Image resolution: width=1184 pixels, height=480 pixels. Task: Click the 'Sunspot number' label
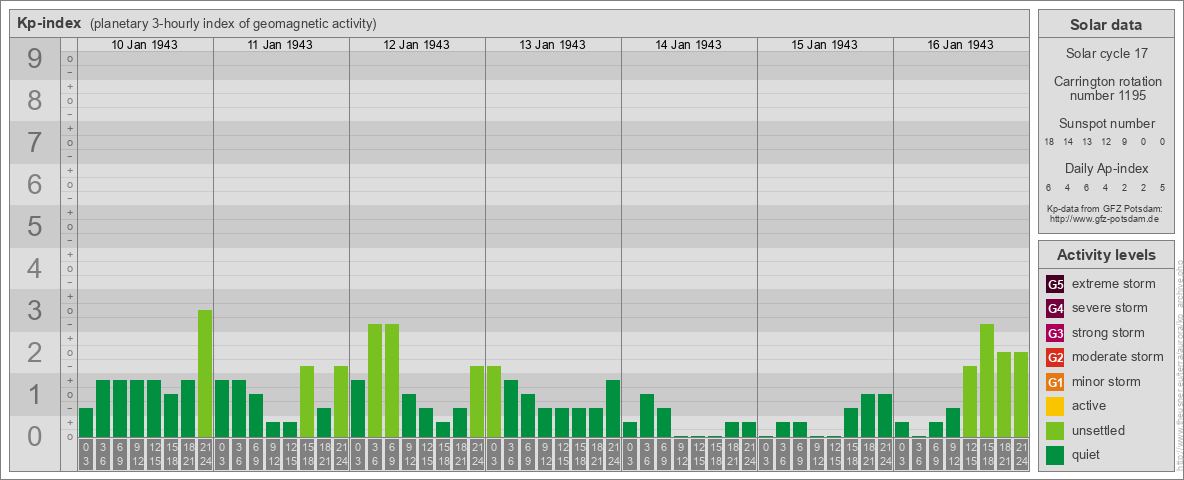coord(1106,123)
